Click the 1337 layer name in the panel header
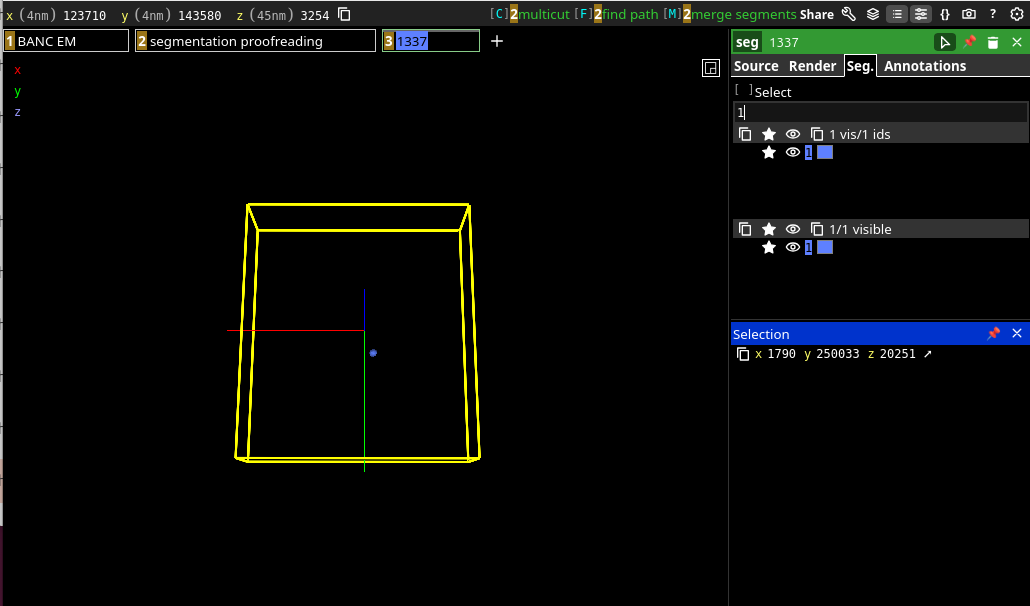Viewport: 1030px width, 606px height. (x=784, y=43)
